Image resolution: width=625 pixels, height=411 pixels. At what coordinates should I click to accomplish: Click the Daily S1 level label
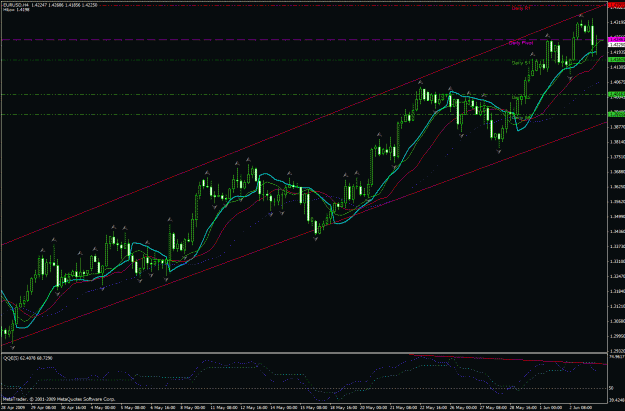(521, 63)
